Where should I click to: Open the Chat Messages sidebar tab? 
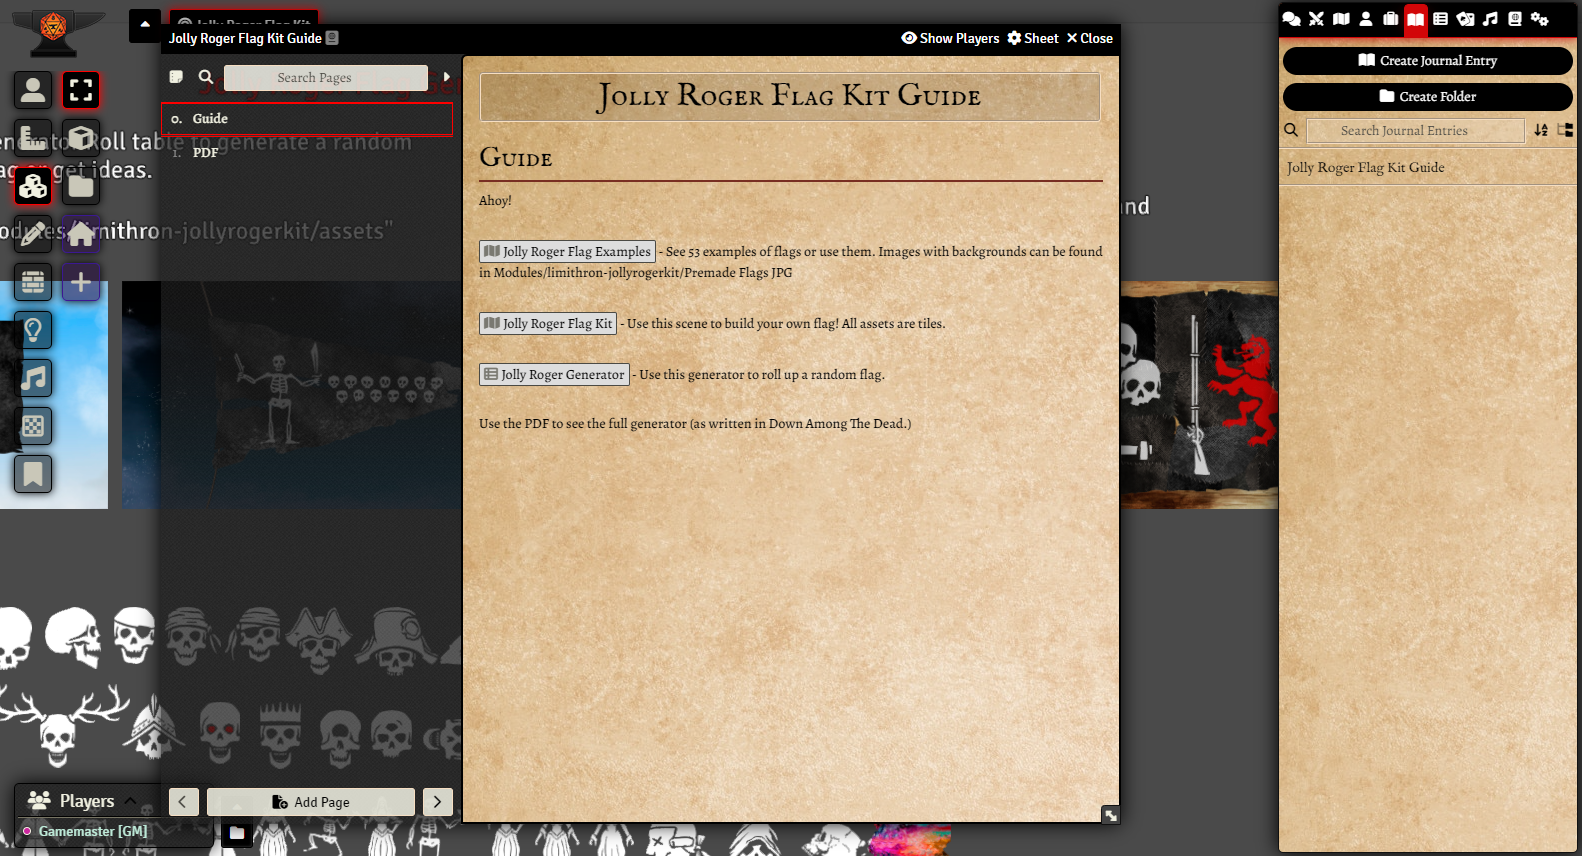[x=1291, y=19]
